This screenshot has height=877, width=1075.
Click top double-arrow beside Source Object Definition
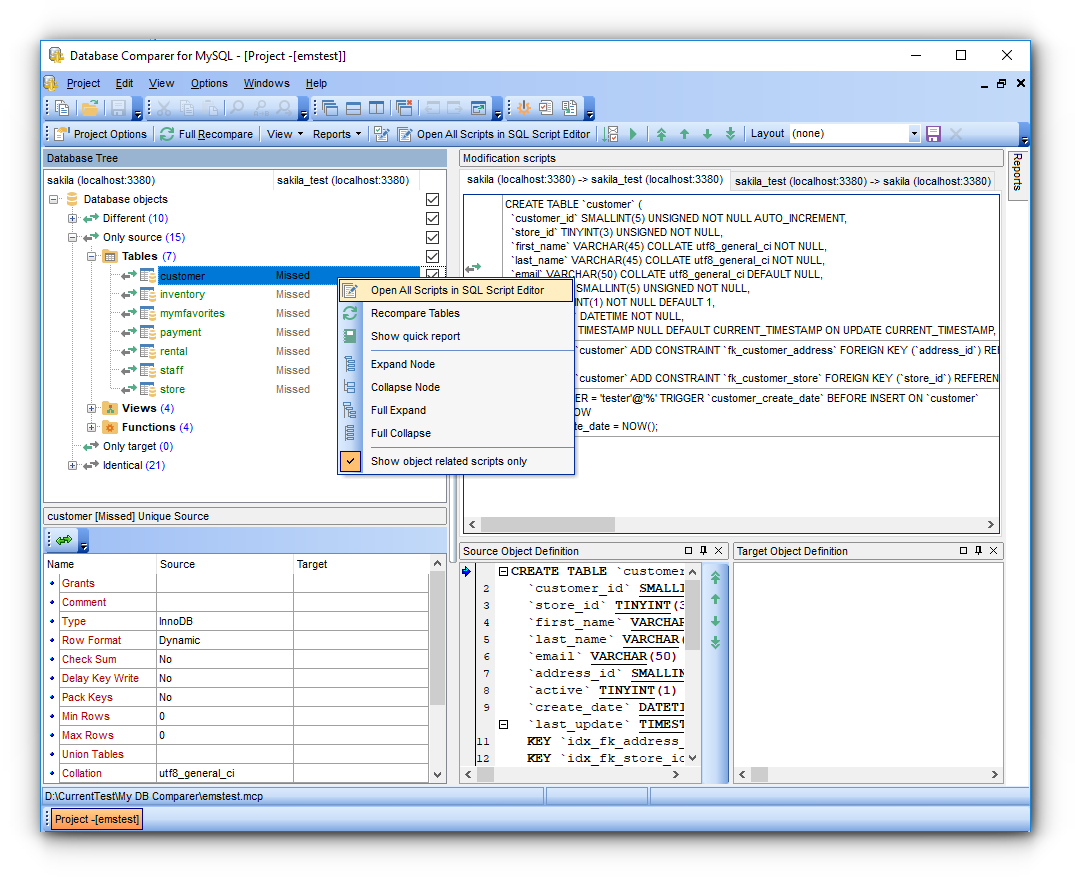tap(715, 578)
